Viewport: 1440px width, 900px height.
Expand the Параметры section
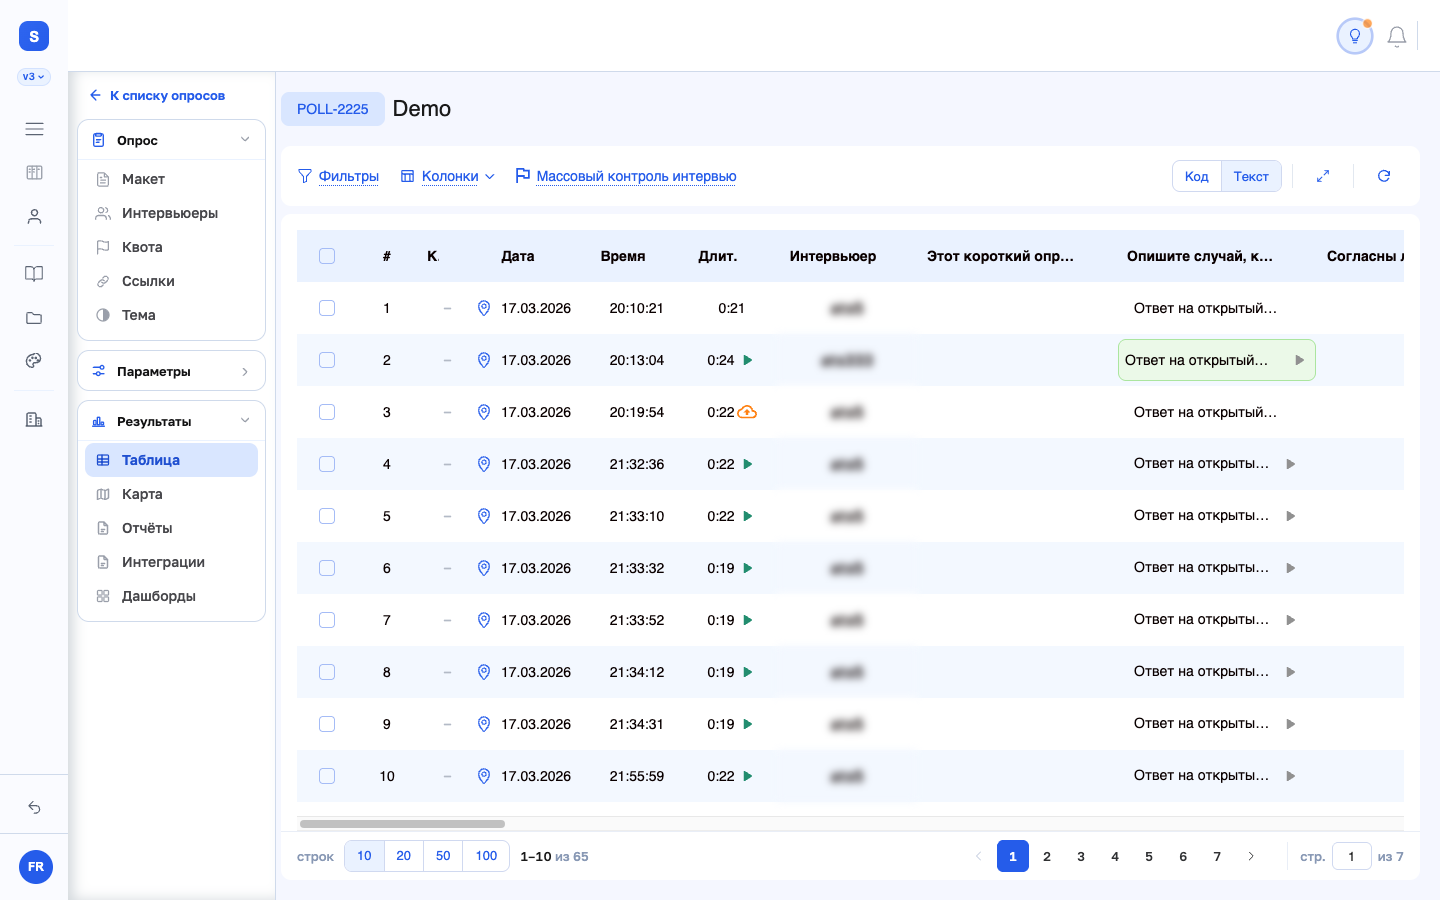[171, 371]
